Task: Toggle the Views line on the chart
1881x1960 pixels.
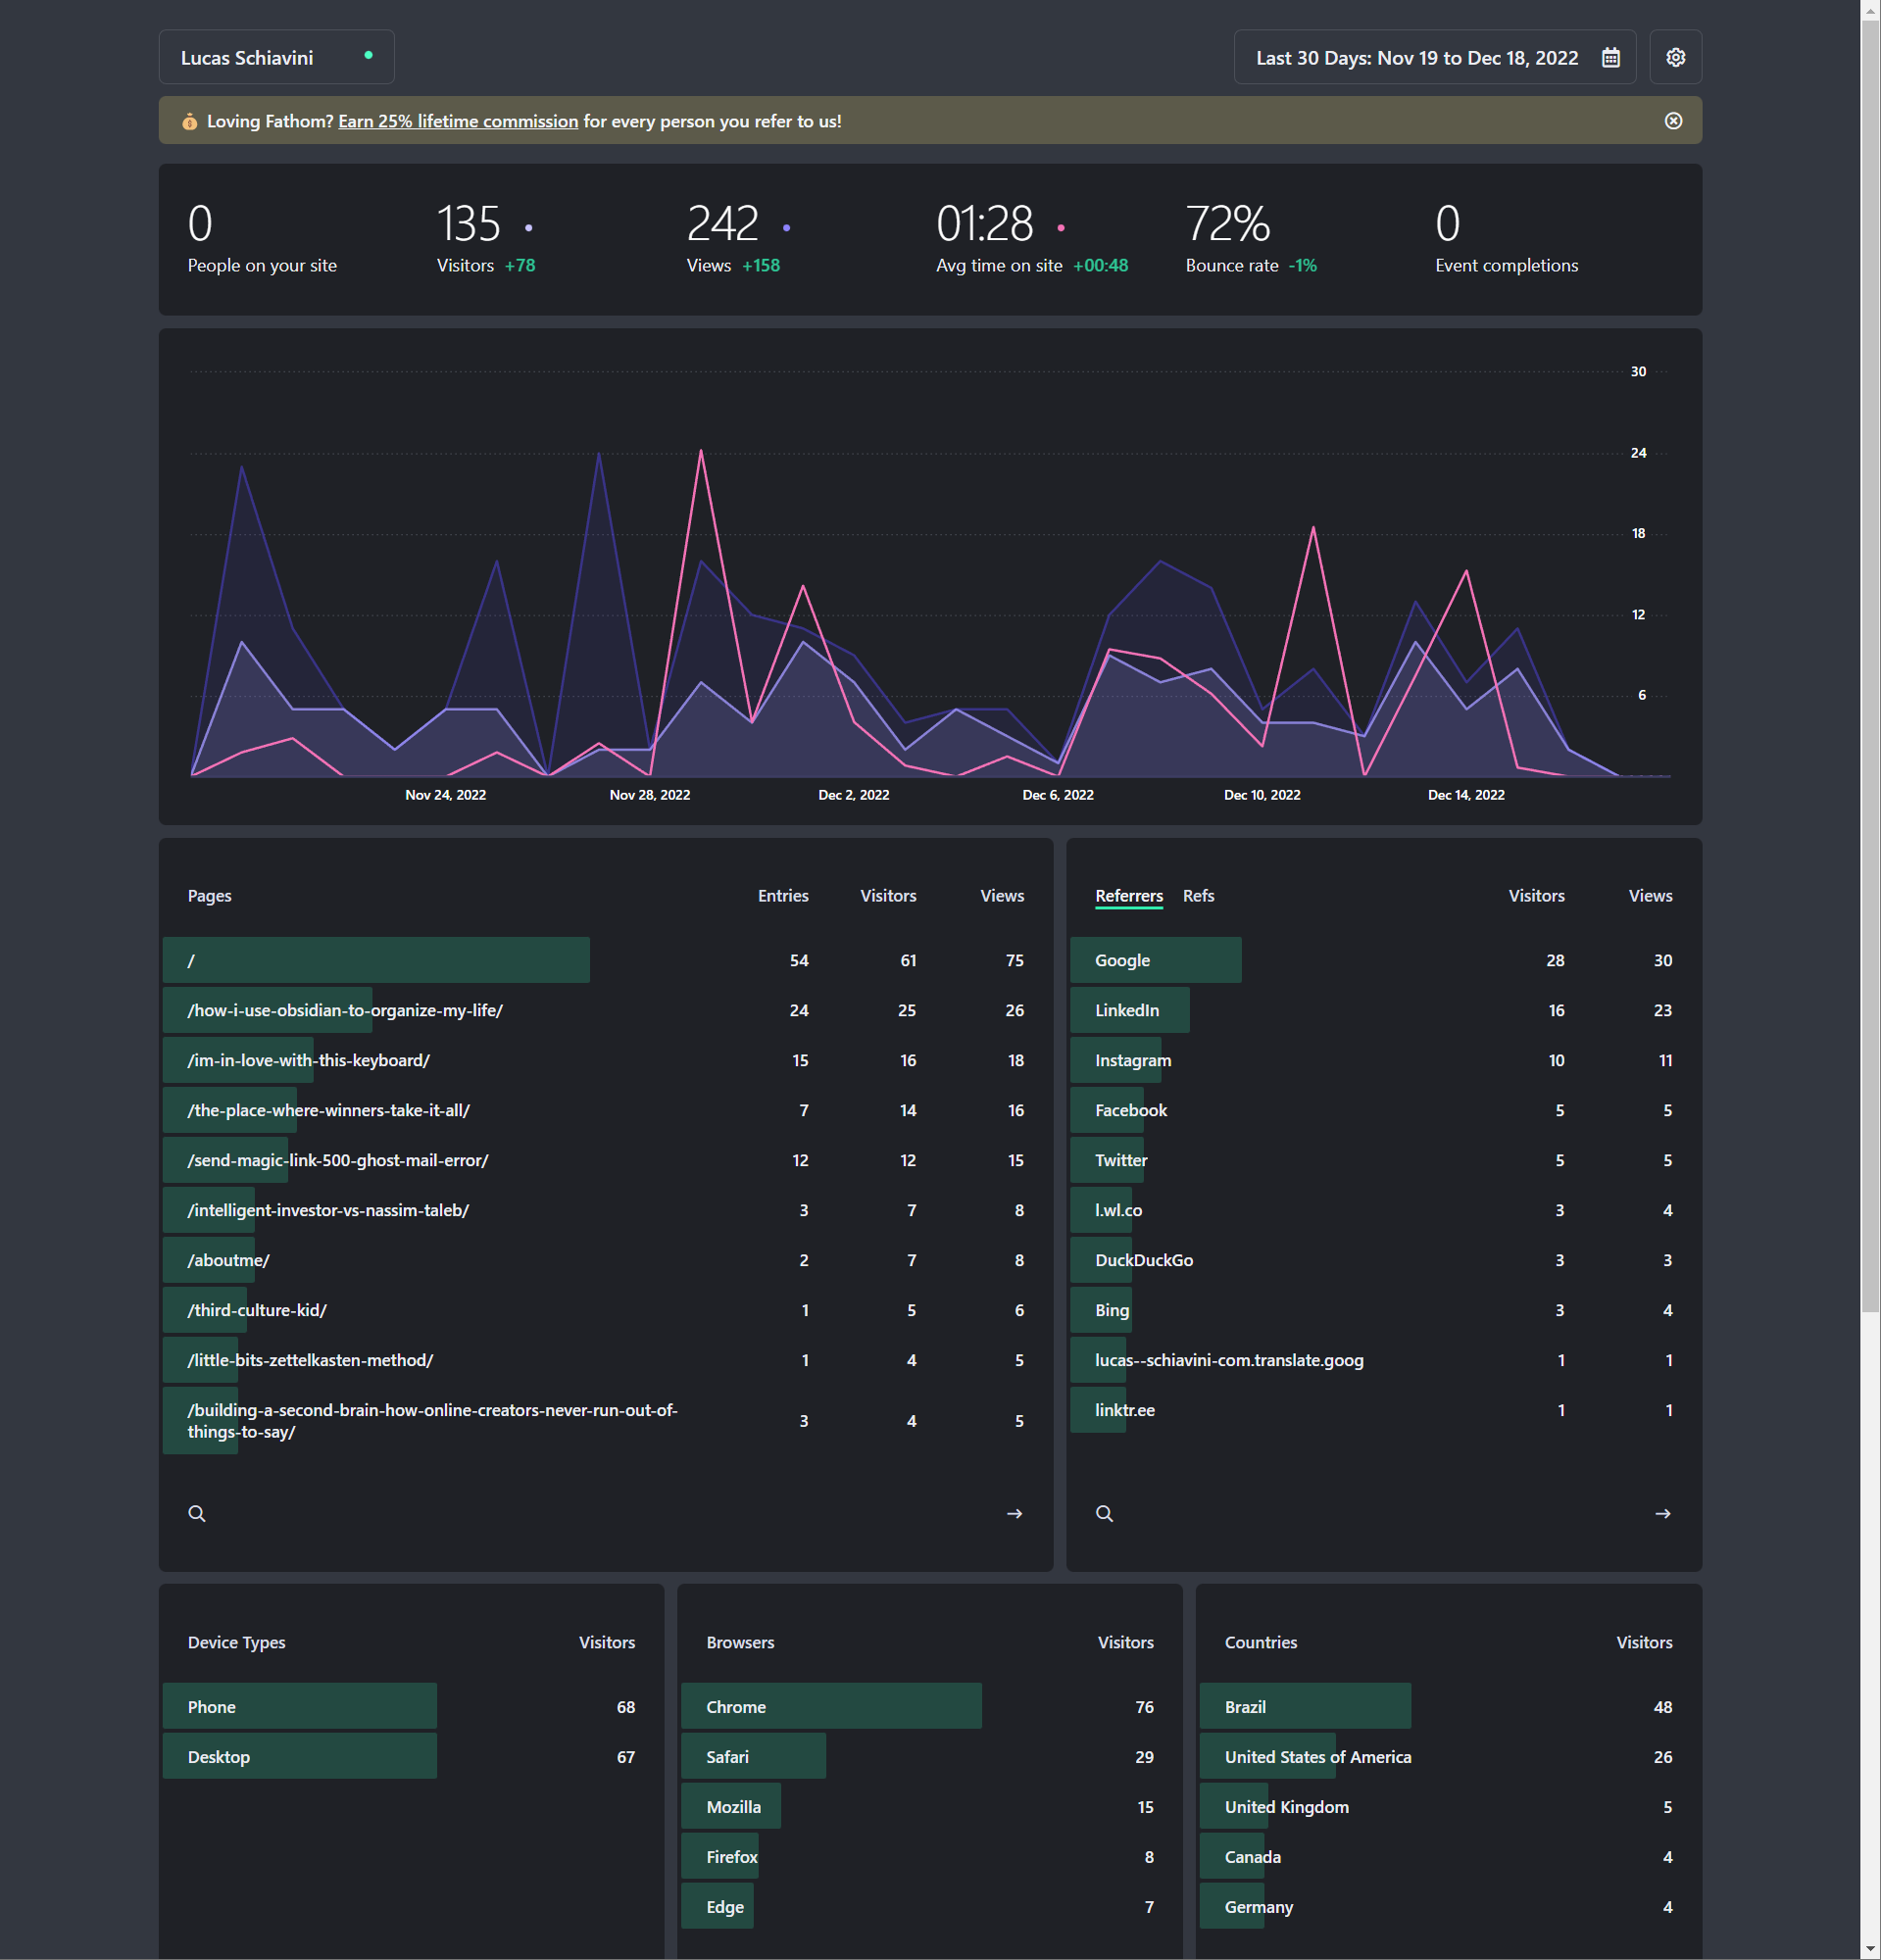Action: (x=786, y=228)
